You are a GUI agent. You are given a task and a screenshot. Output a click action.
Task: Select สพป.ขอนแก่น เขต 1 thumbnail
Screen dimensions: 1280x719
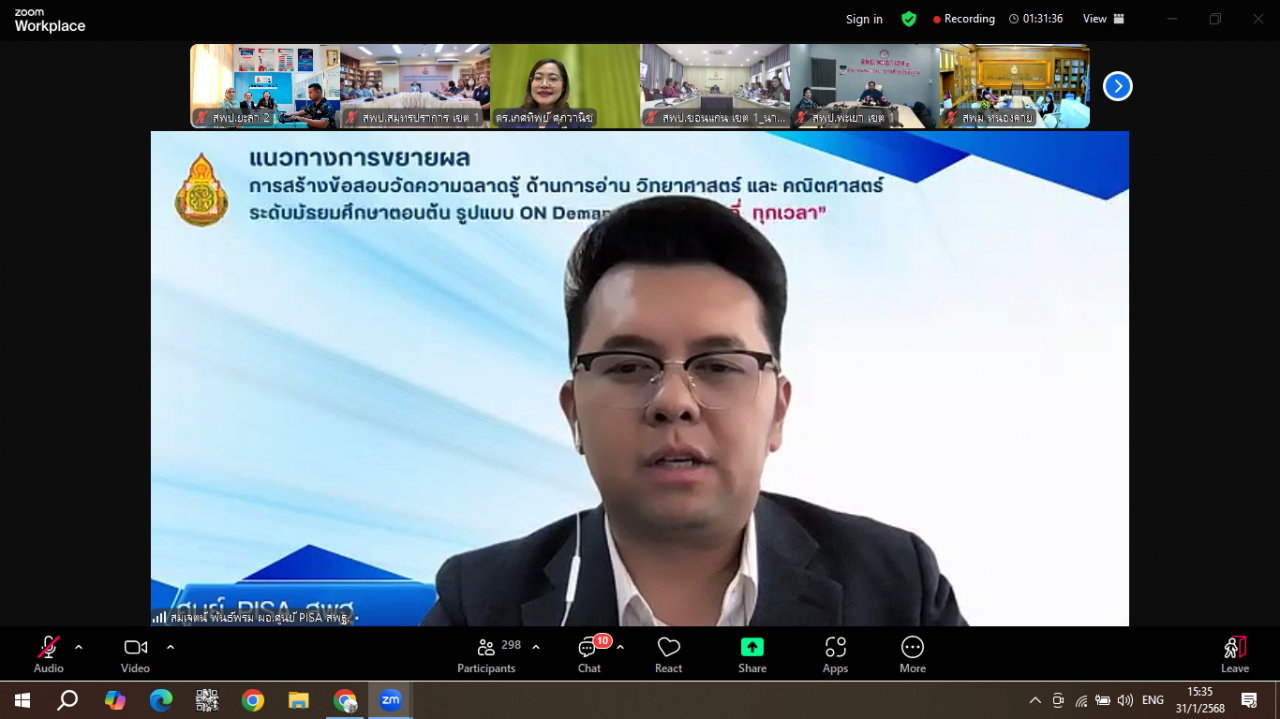pyautogui.click(x=715, y=86)
